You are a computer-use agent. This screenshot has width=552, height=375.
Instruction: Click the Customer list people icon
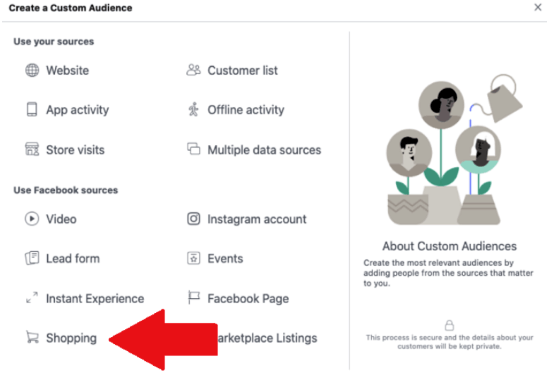(193, 70)
